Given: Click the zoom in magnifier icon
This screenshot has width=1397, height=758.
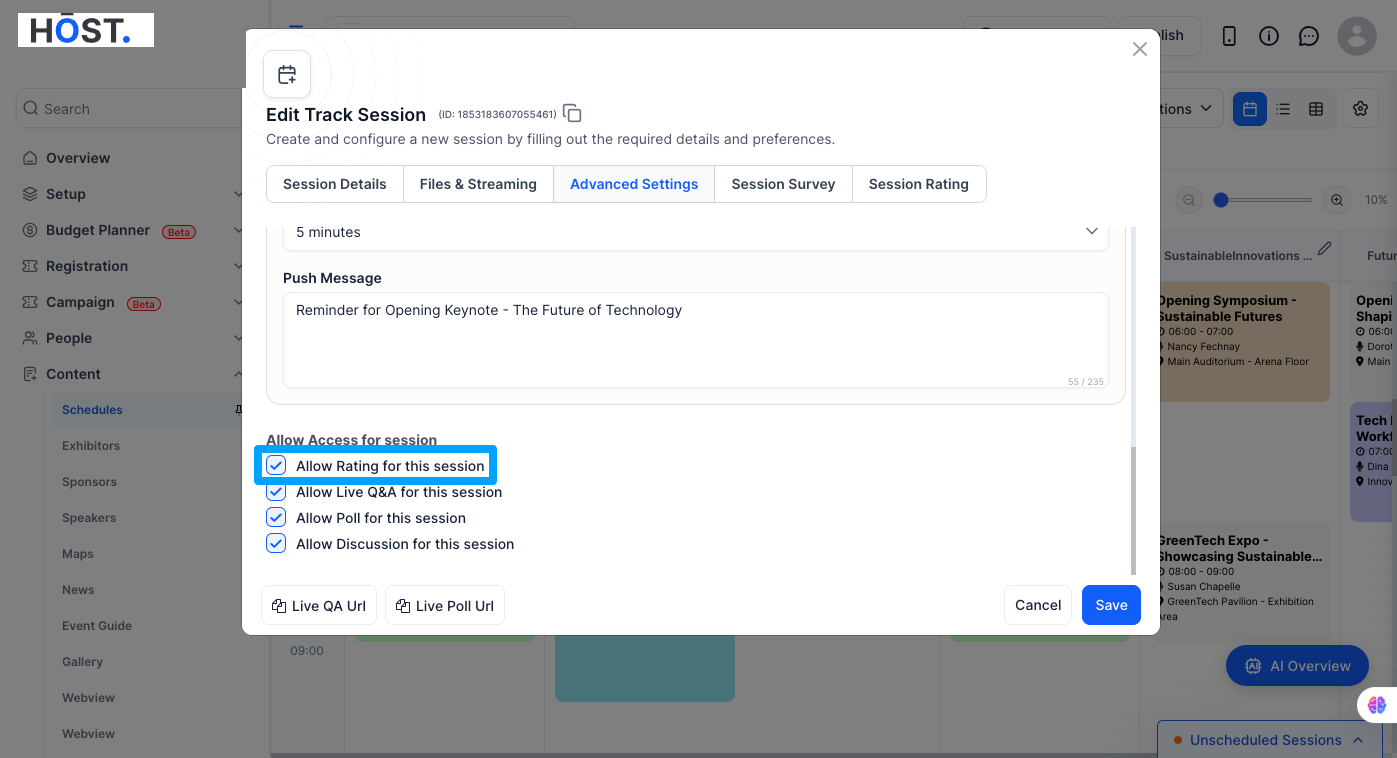Looking at the screenshot, I should tap(1337, 200).
